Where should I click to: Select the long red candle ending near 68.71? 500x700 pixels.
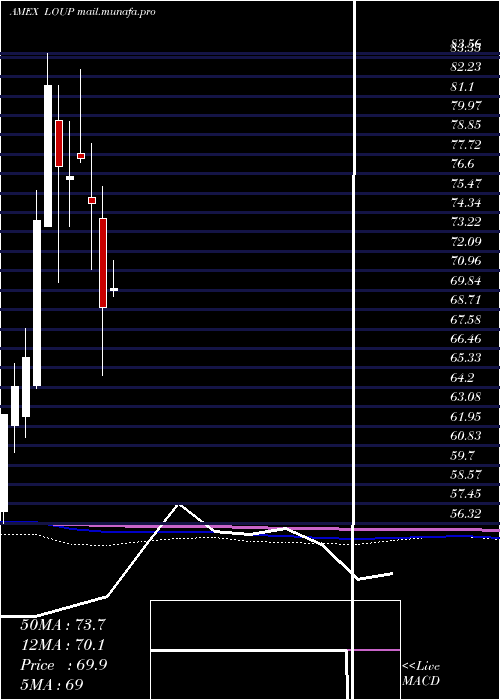103,263
